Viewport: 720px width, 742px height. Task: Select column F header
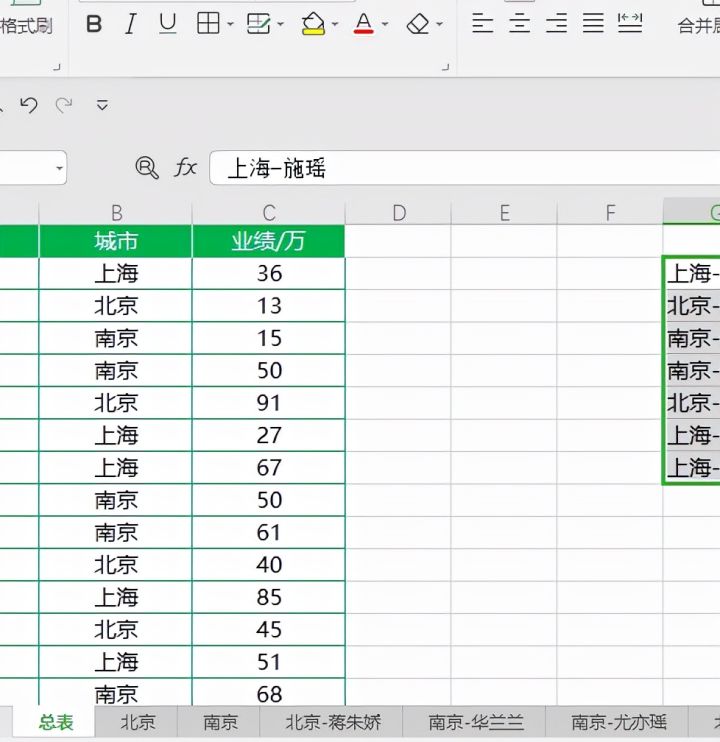610,213
